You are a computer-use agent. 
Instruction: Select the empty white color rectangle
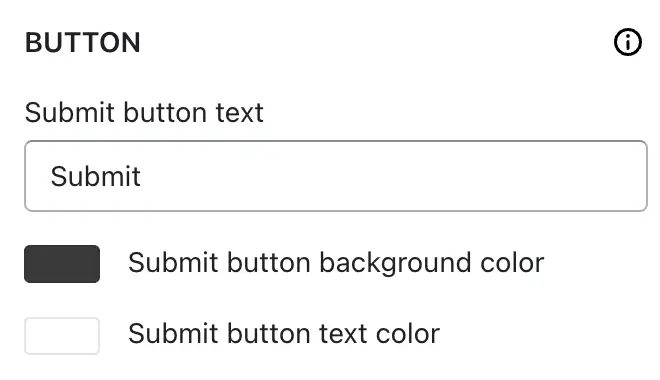62,336
